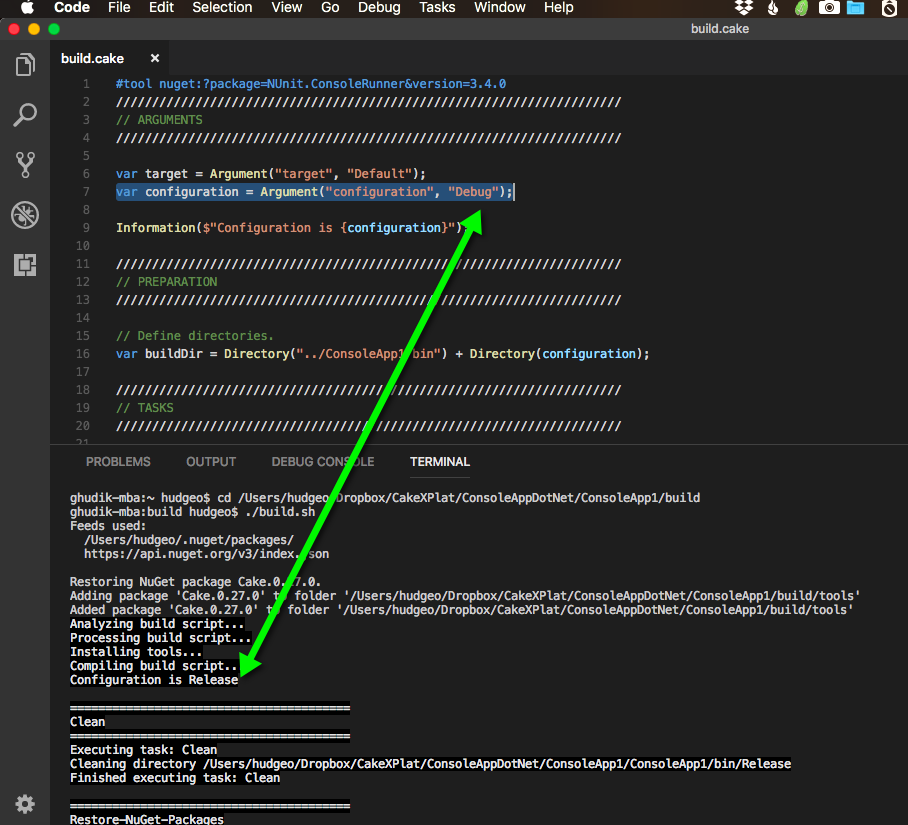Open the Manage gear icon
908x825 pixels.
tap(25, 804)
